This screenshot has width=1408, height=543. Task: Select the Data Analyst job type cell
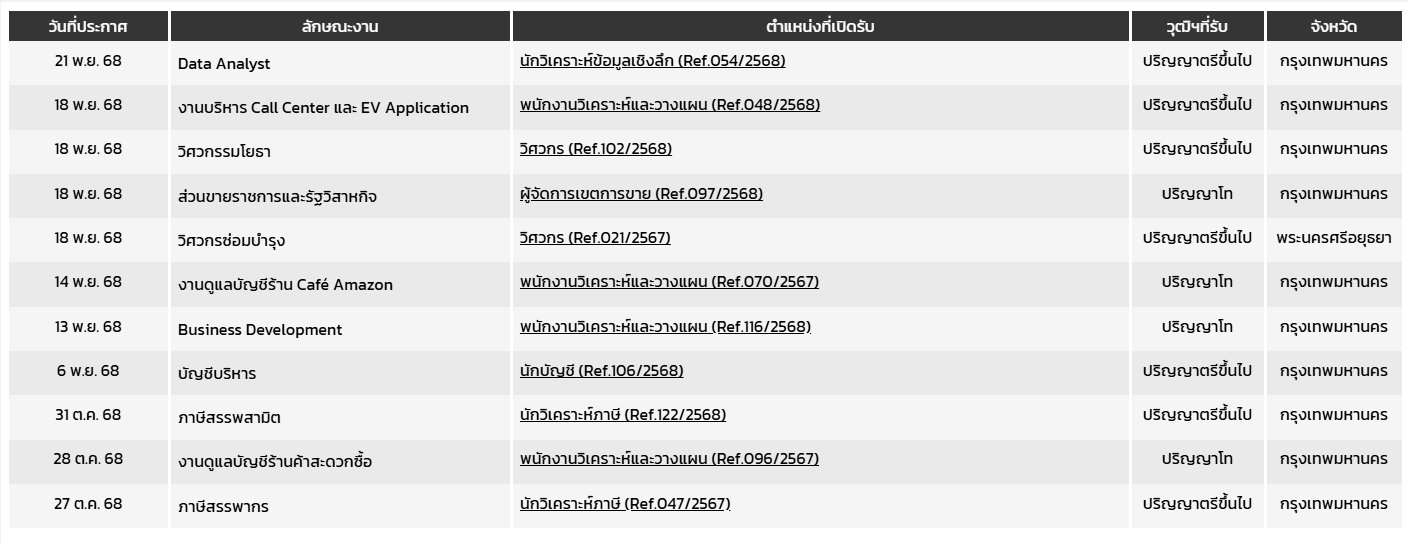tap(224, 64)
